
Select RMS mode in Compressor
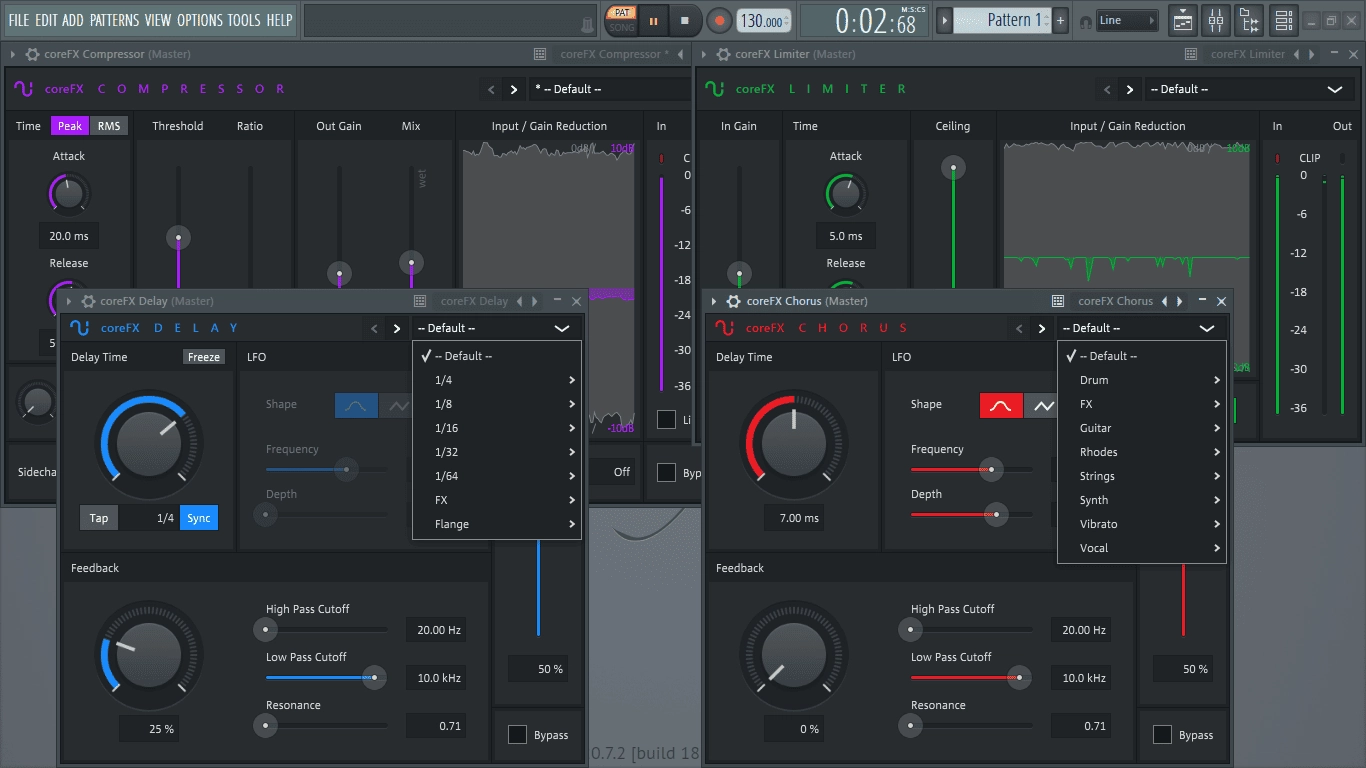pyautogui.click(x=109, y=126)
